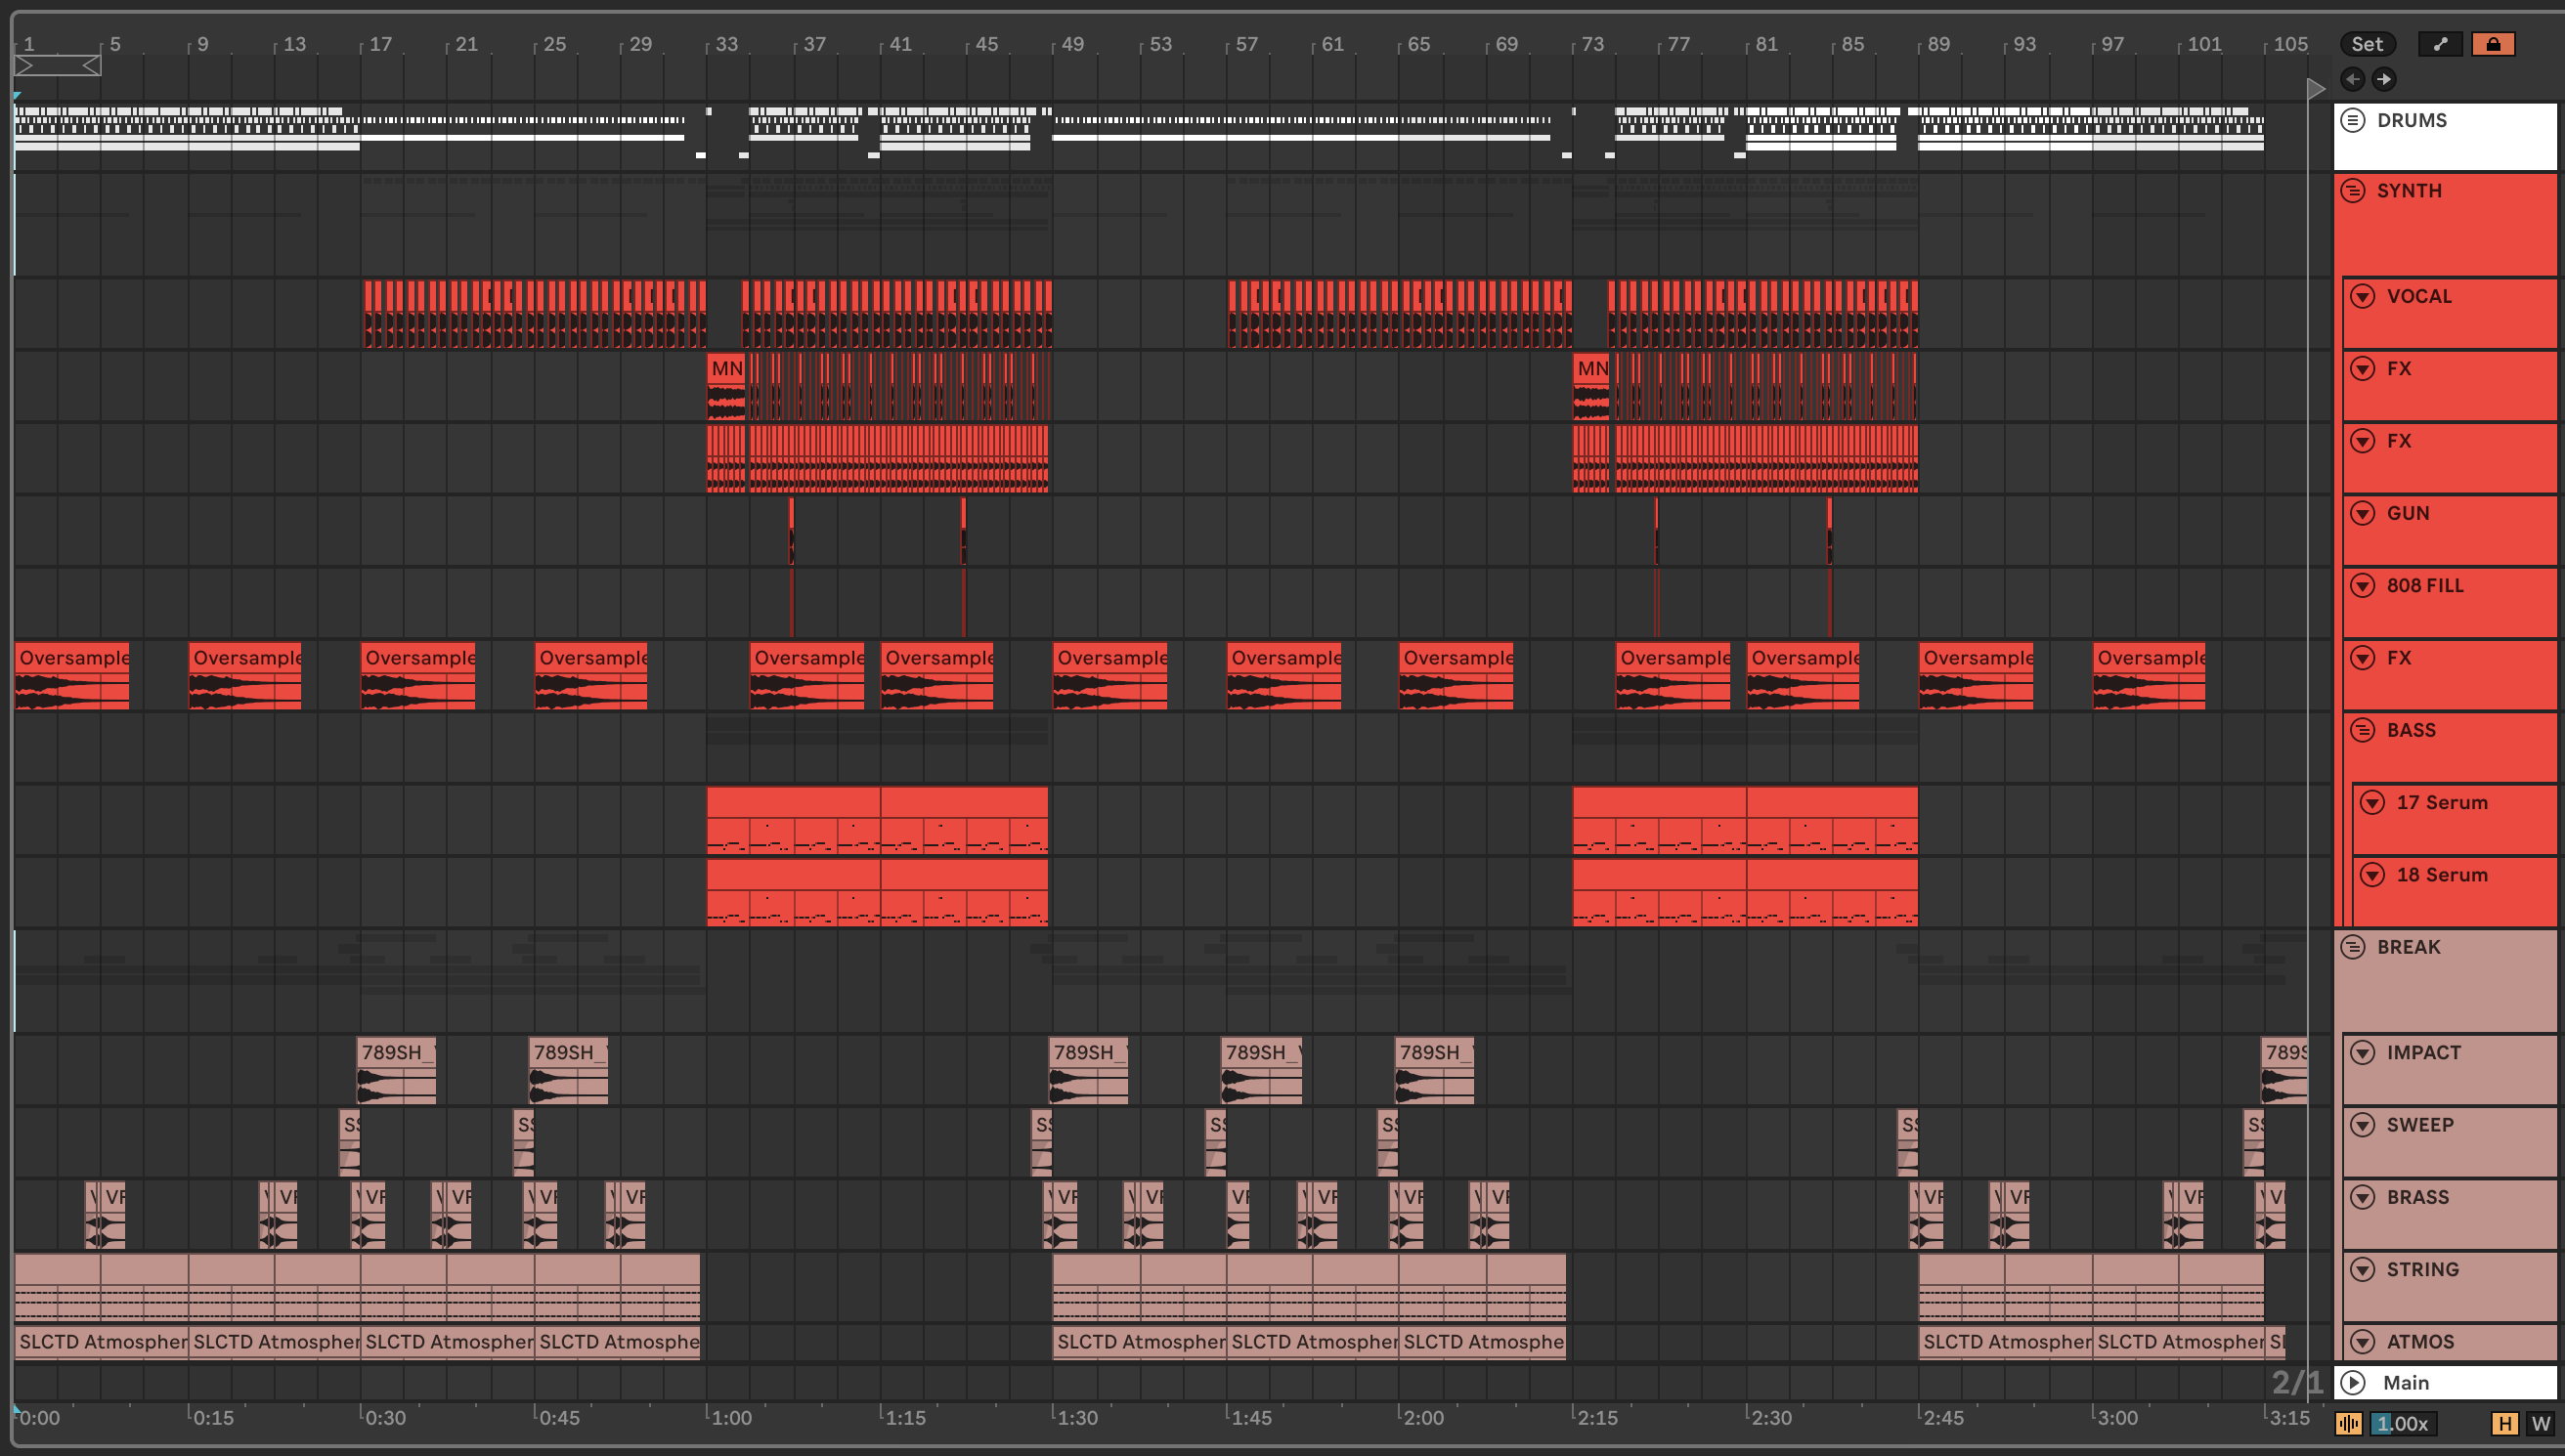This screenshot has height=1456, width=2565.
Task: Unfold the GUN track arrow
Action: pos(2363,513)
